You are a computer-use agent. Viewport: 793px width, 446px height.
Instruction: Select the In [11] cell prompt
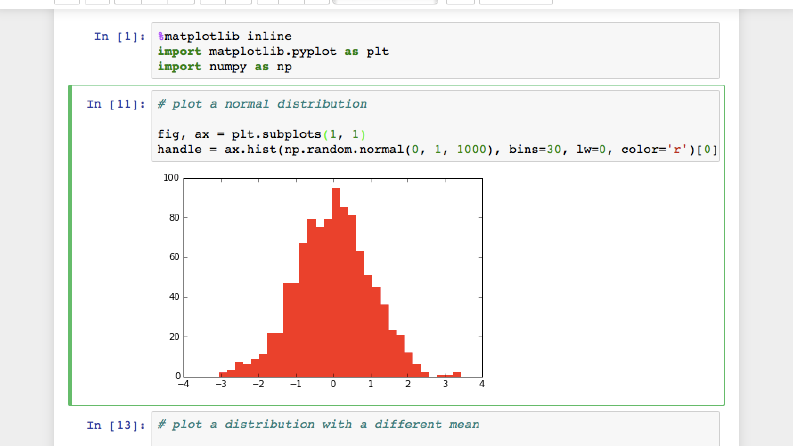pos(116,104)
